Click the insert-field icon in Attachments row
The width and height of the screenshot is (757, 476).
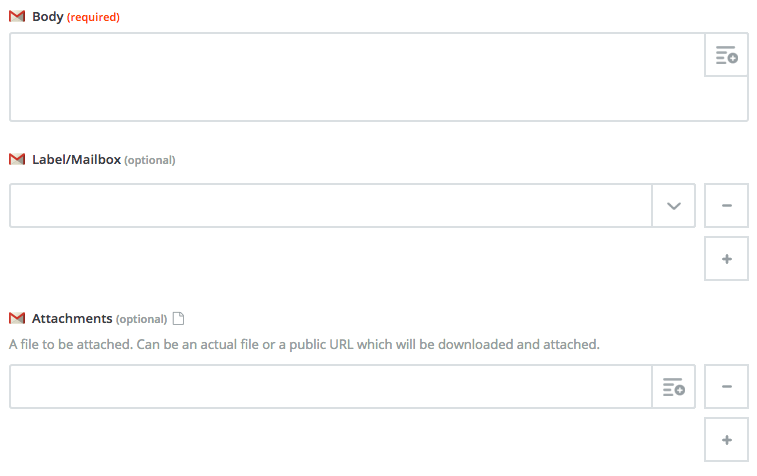[x=673, y=387]
